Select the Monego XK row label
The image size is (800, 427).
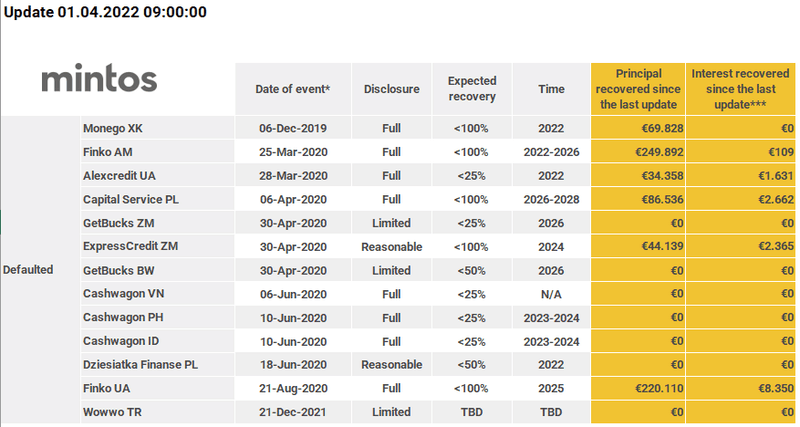coord(114,129)
